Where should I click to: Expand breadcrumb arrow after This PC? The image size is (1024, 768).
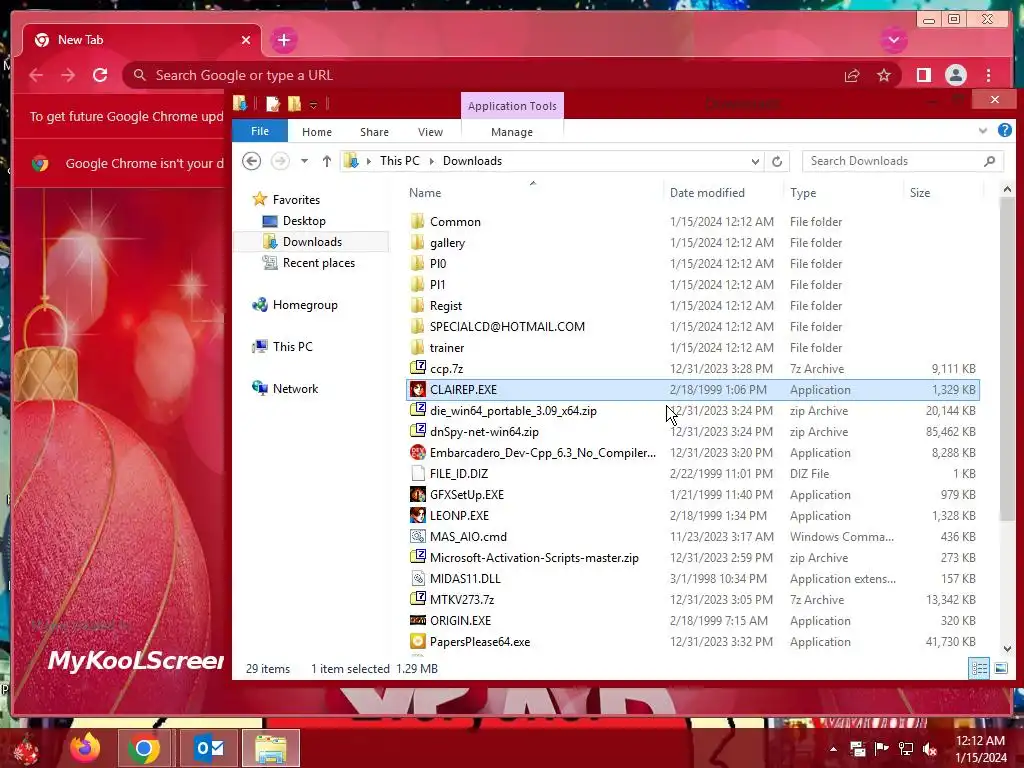click(x=432, y=161)
